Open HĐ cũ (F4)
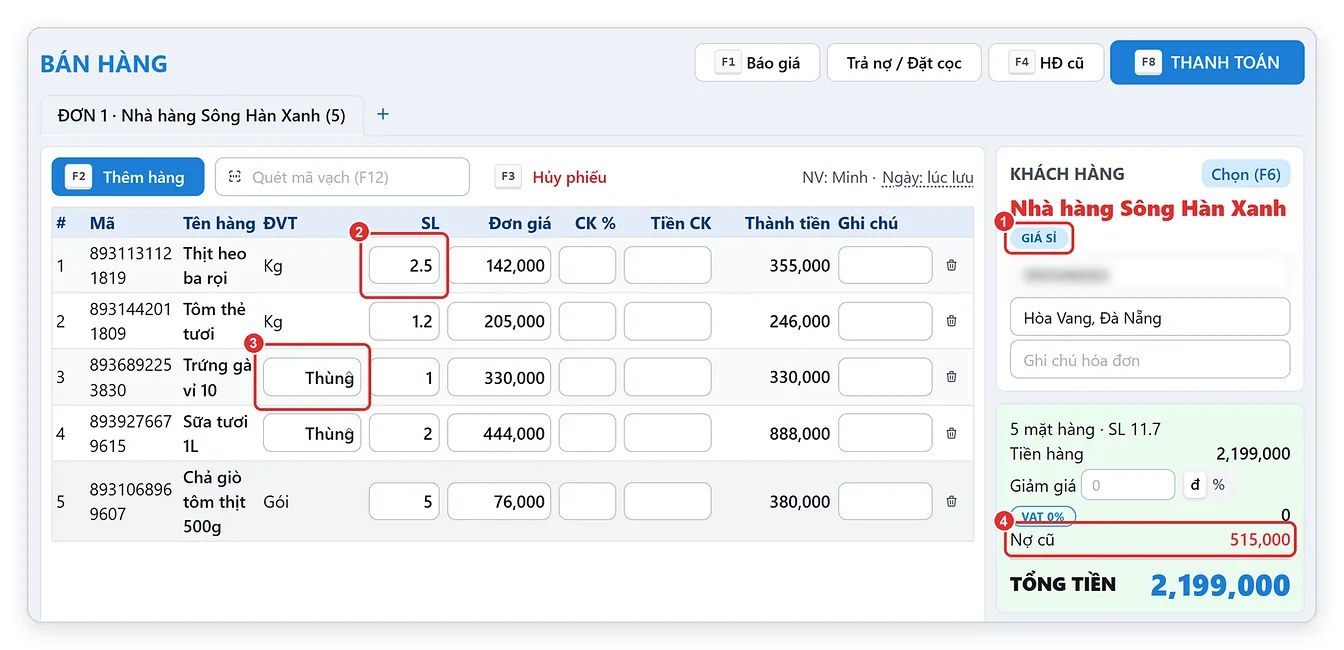The width and height of the screenshot is (1344, 650). coord(1046,62)
